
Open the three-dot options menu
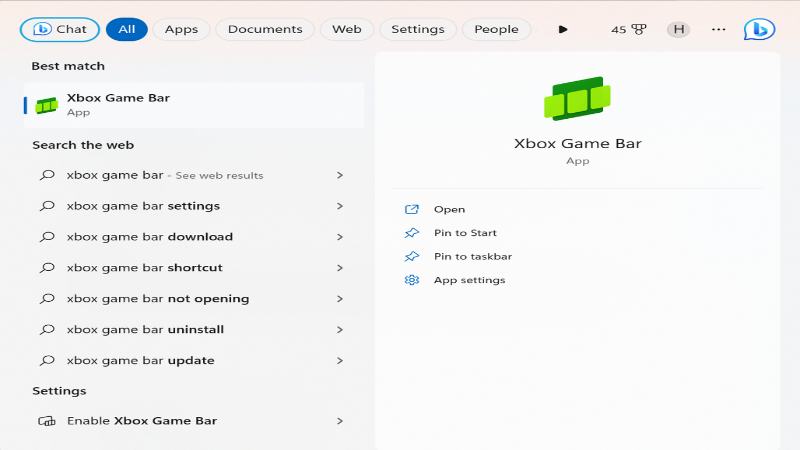point(718,30)
